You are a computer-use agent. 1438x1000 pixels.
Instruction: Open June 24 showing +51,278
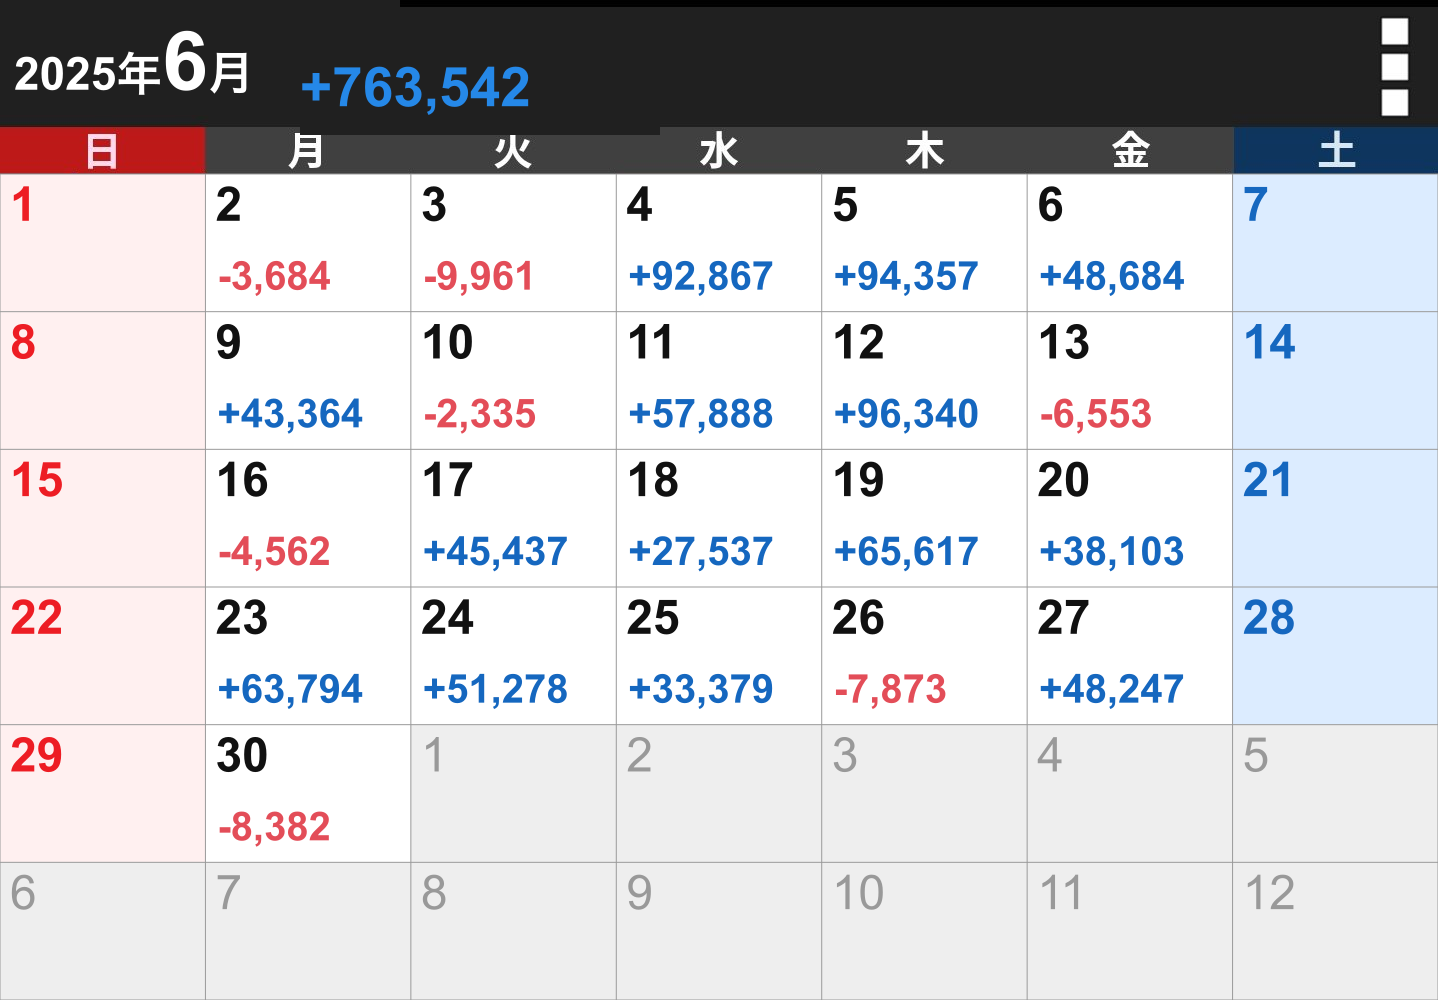pos(514,656)
